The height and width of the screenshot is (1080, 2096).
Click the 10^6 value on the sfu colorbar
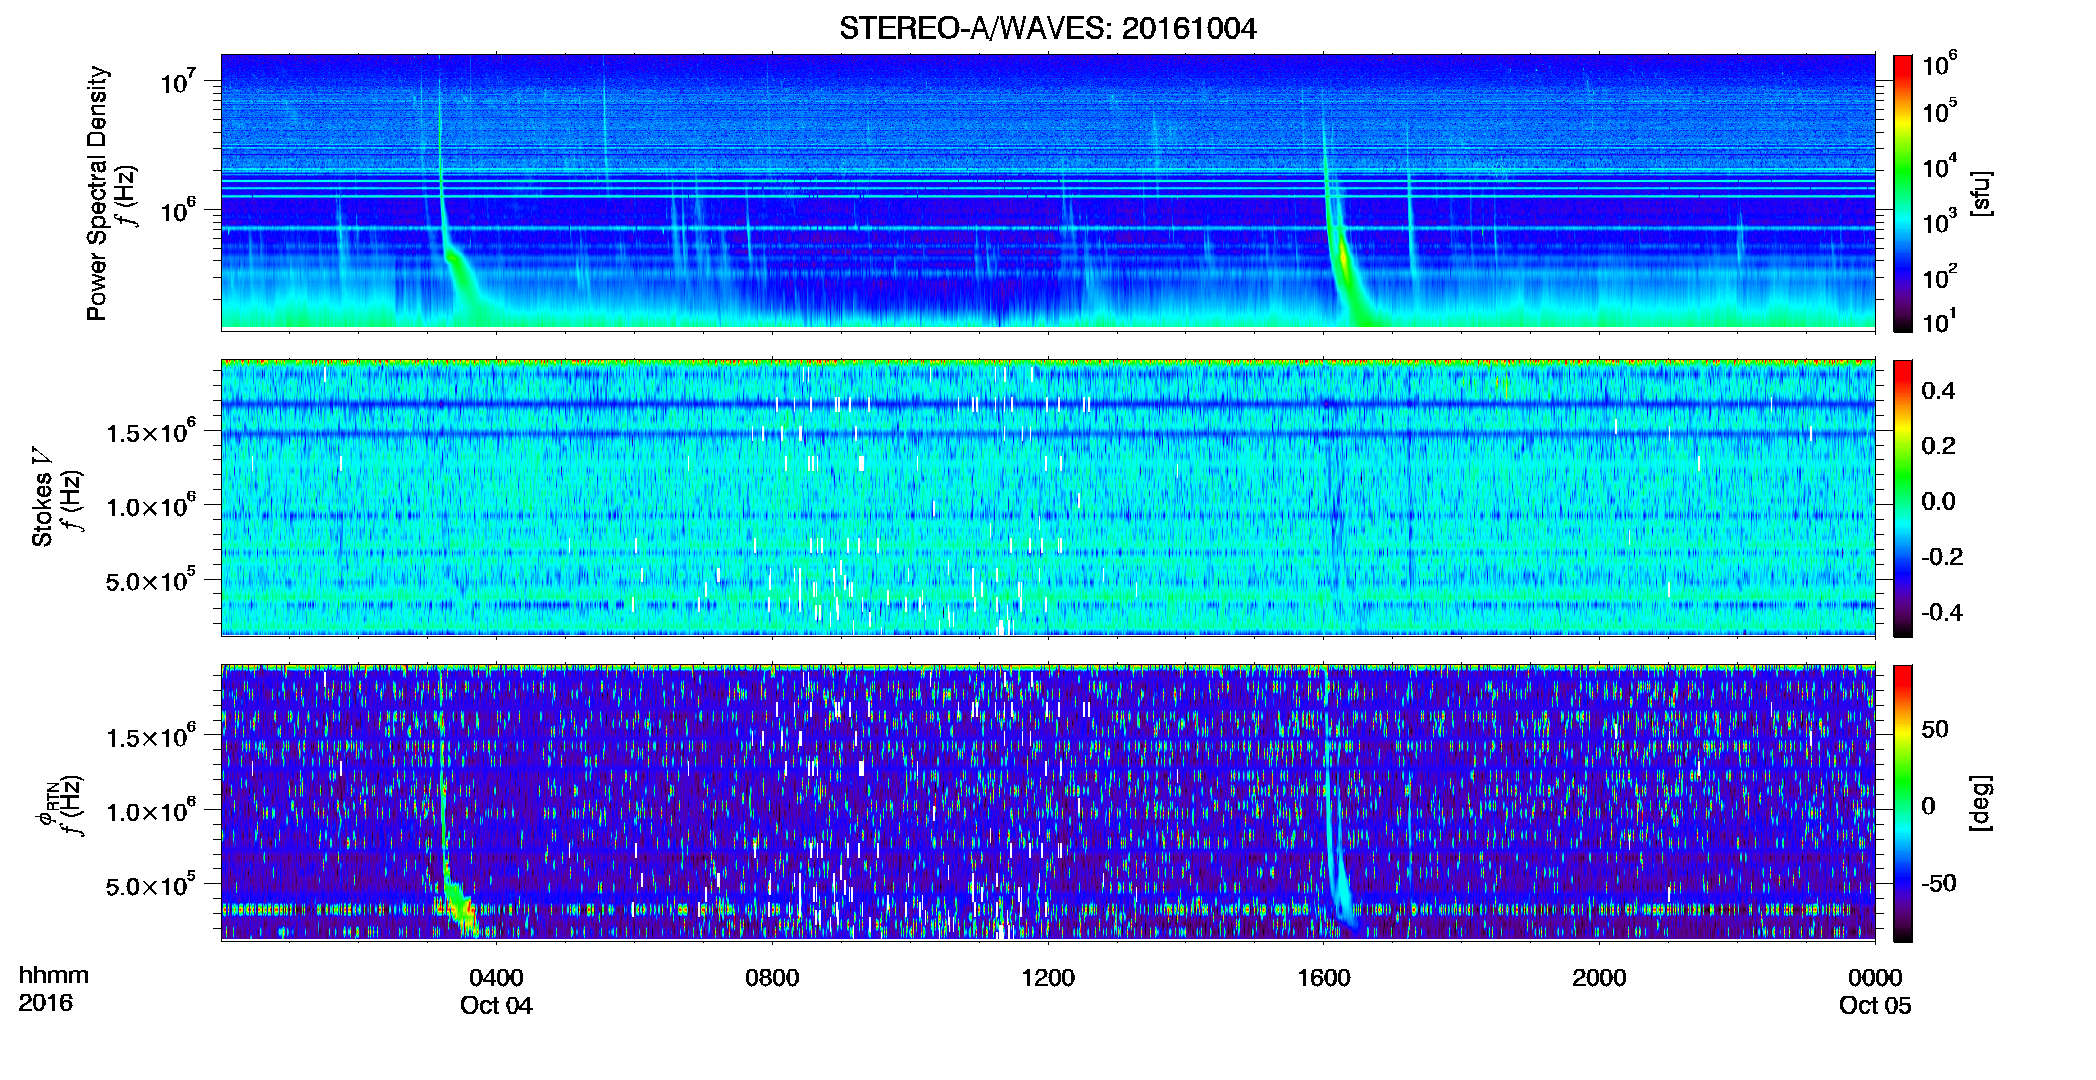[x=1940, y=65]
